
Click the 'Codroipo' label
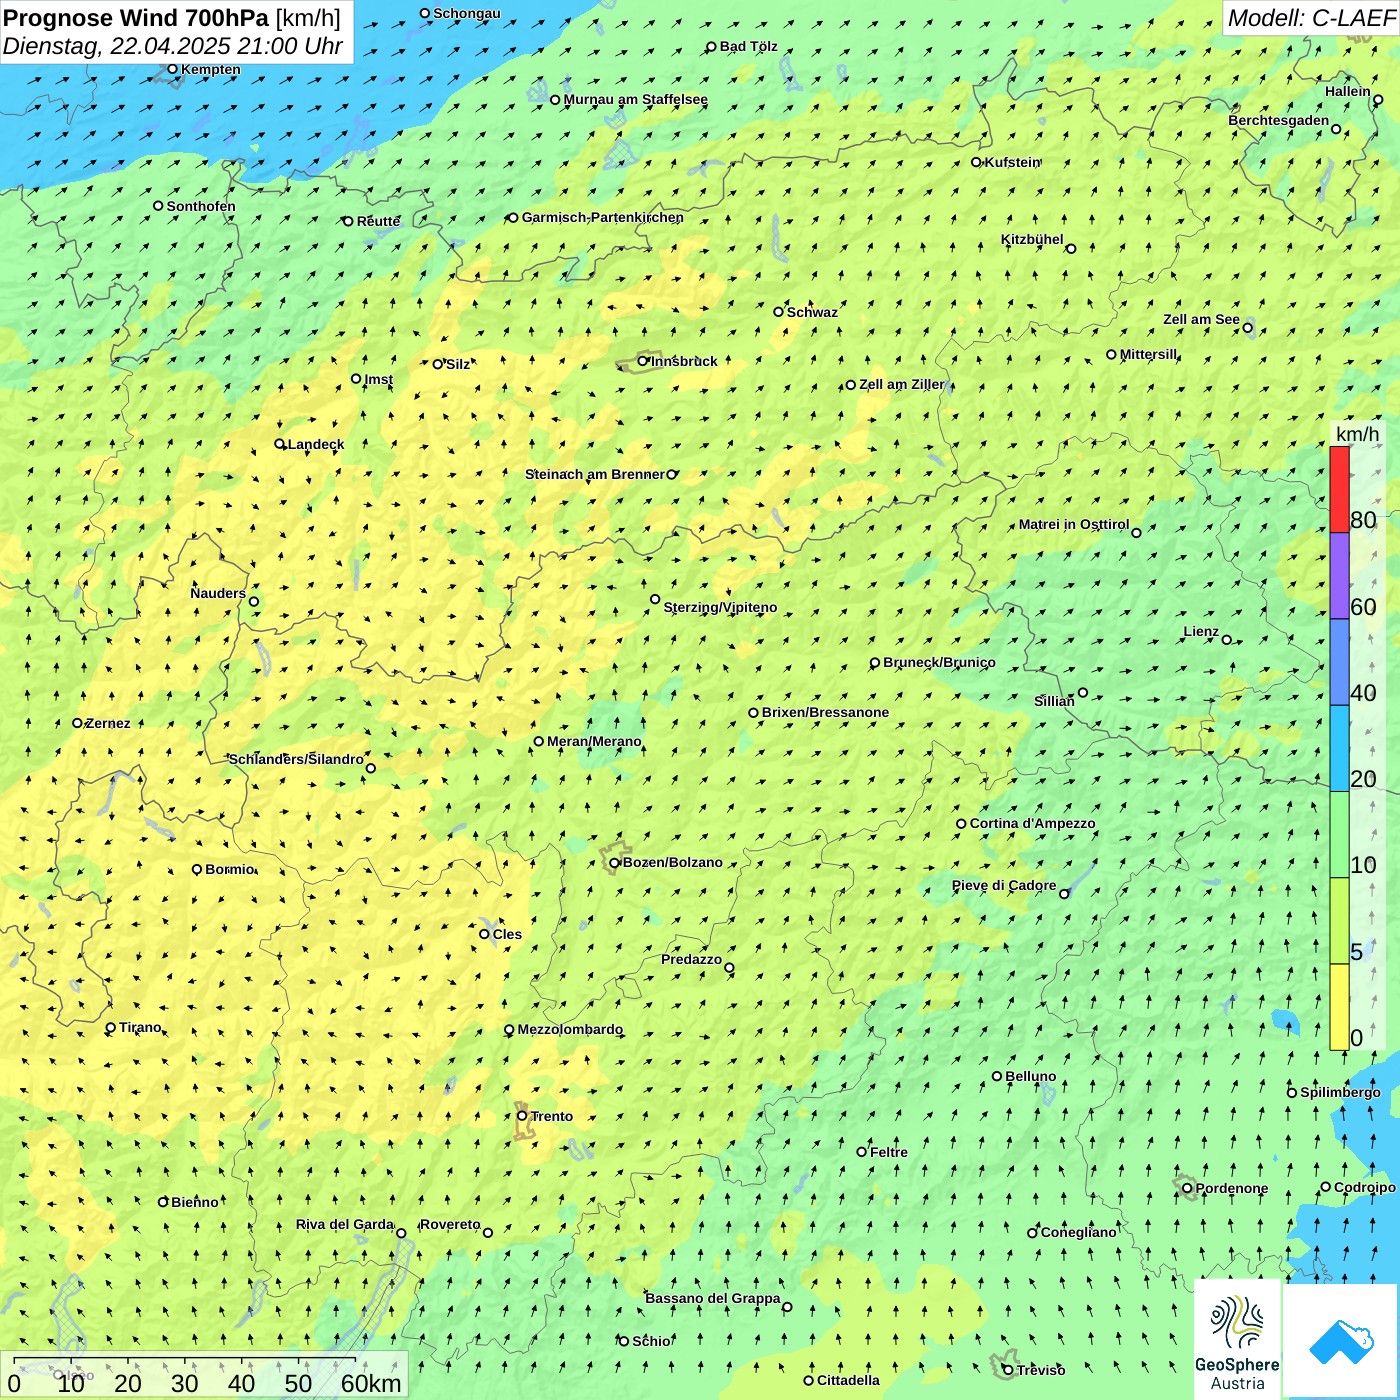[x=1365, y=1187]
